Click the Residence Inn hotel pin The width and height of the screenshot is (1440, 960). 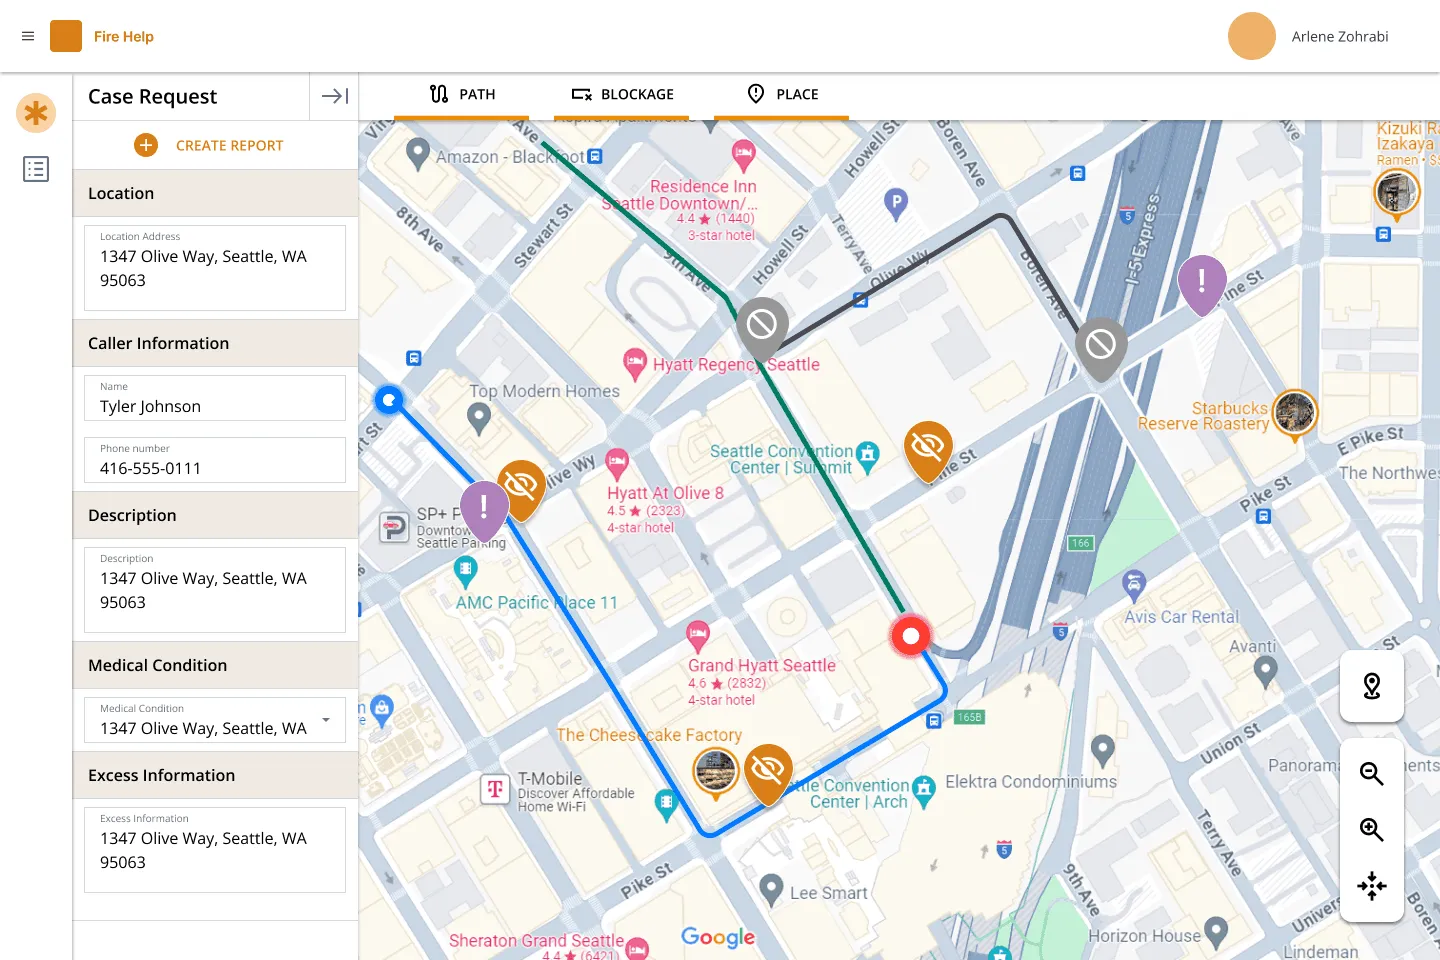pos(743,155)
